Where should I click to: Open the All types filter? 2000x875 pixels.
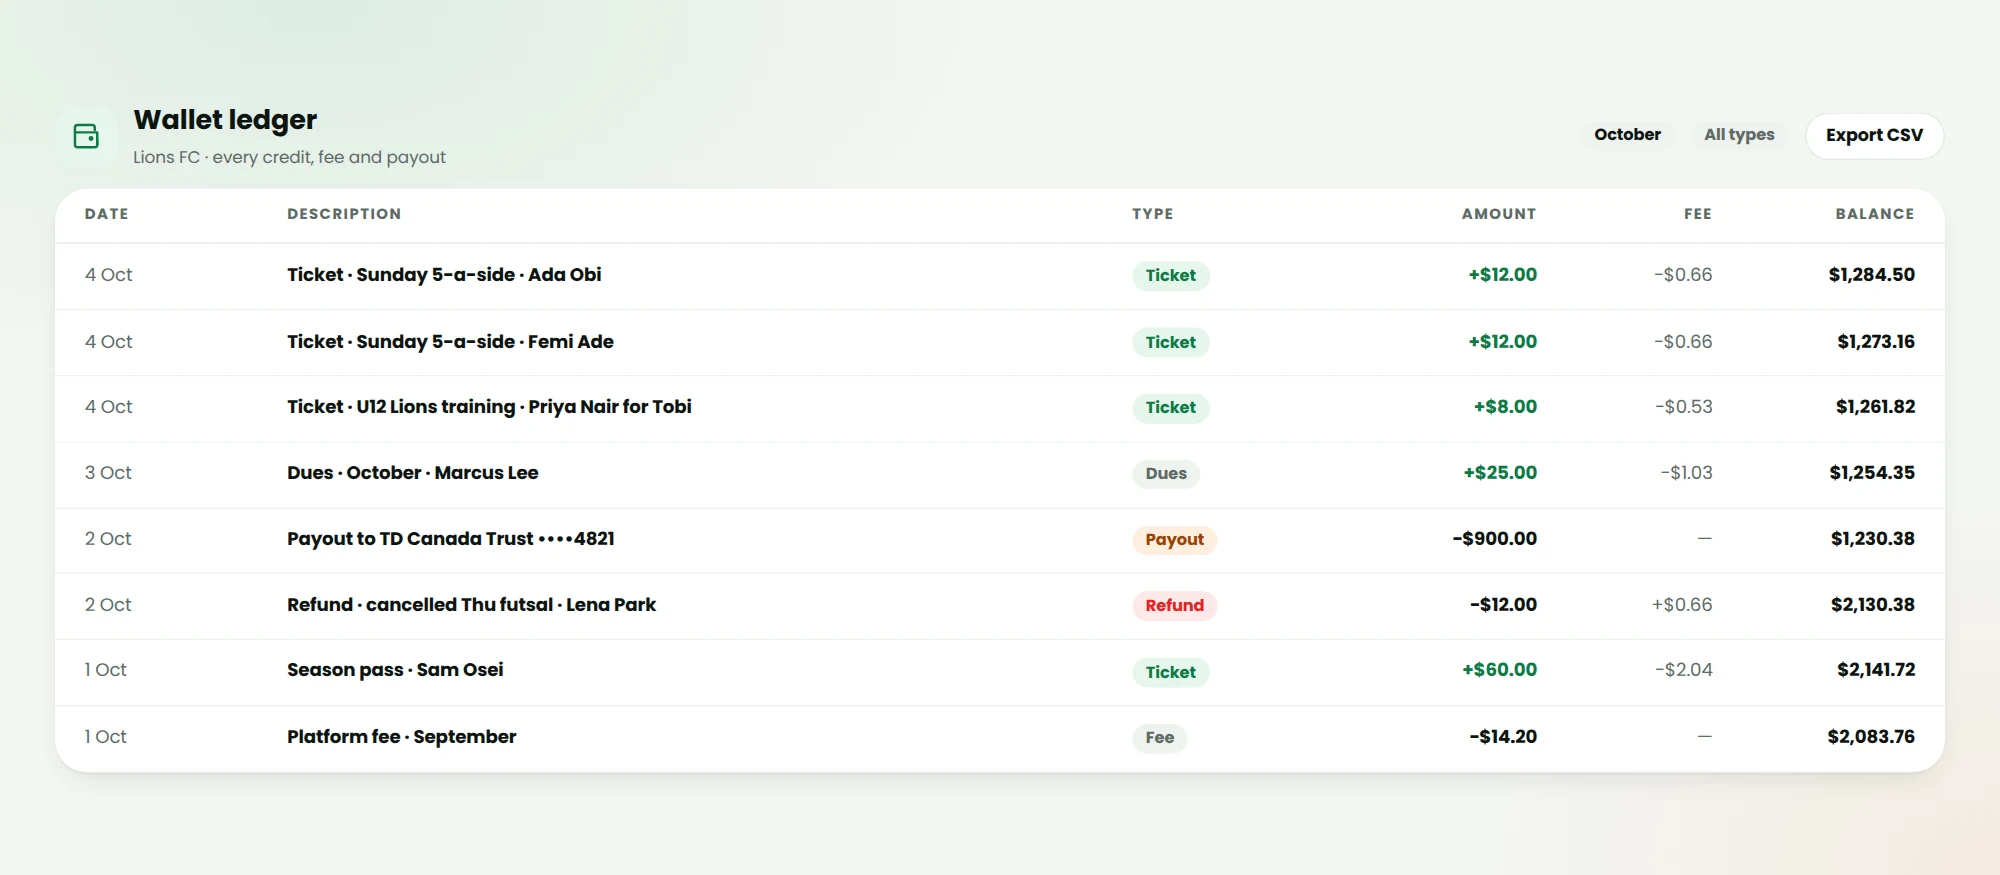pos(1739,135)
